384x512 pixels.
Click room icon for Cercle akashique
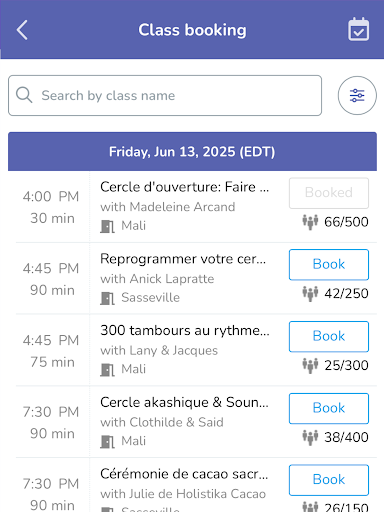coord(107,441)
